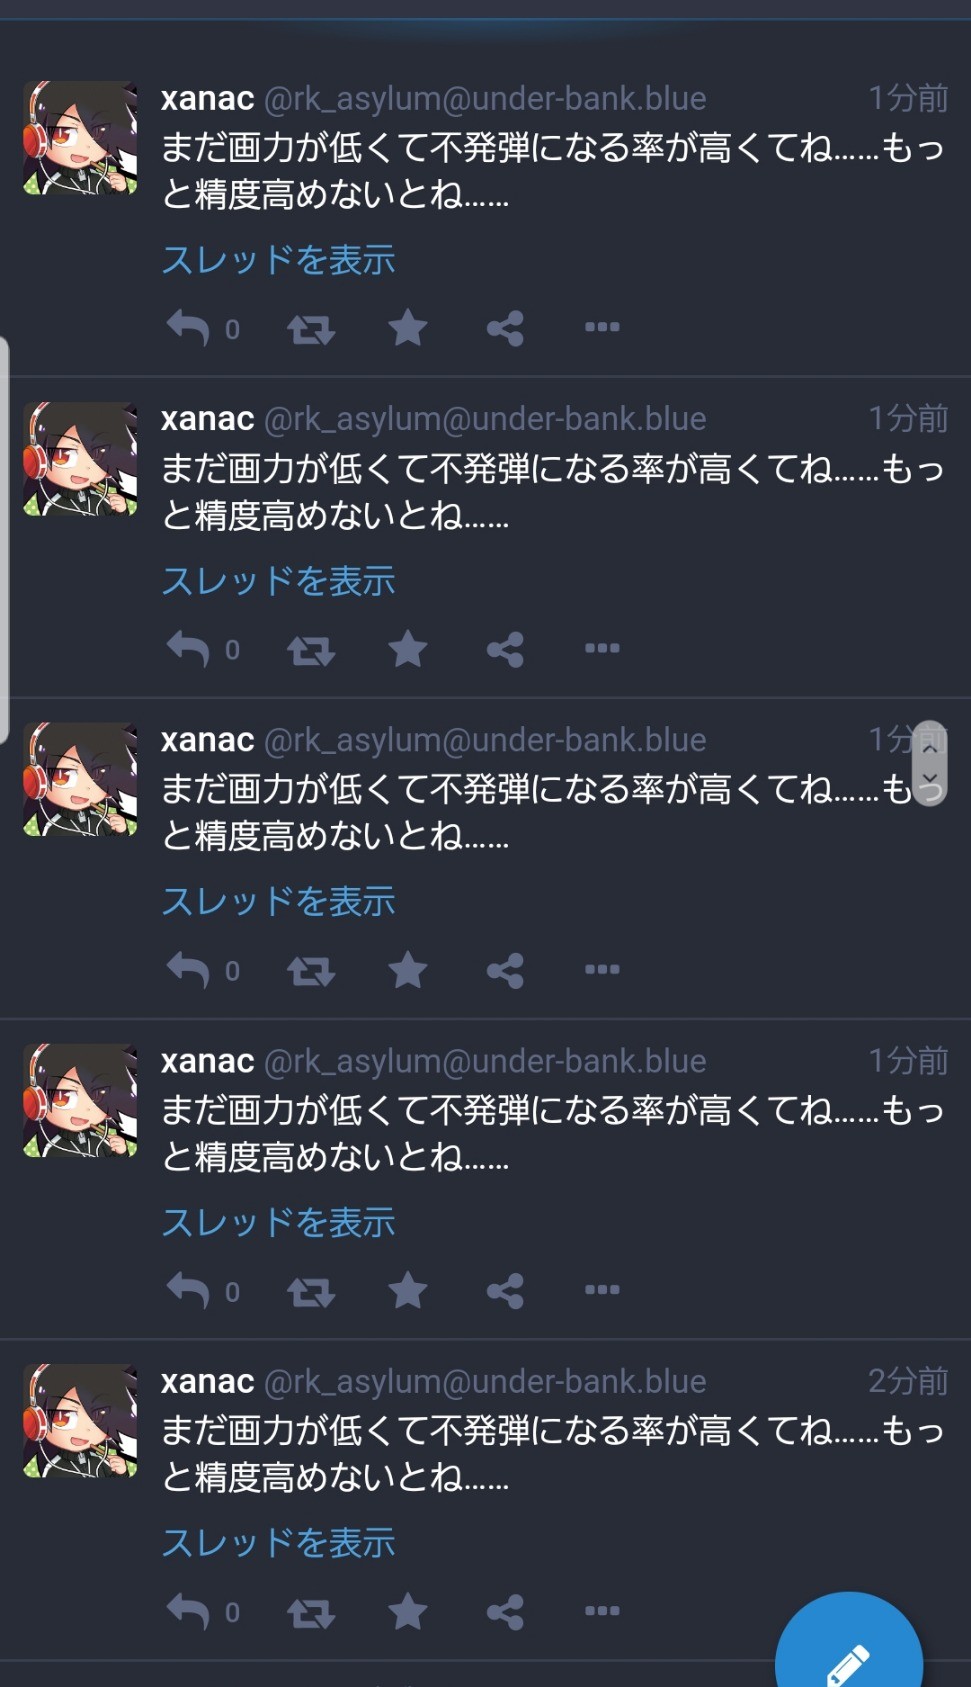Viewport: 971px width, 1687px height.
Task: Open xanac avatar on second post
Action: pyautogui.click(x=81, y=459)
